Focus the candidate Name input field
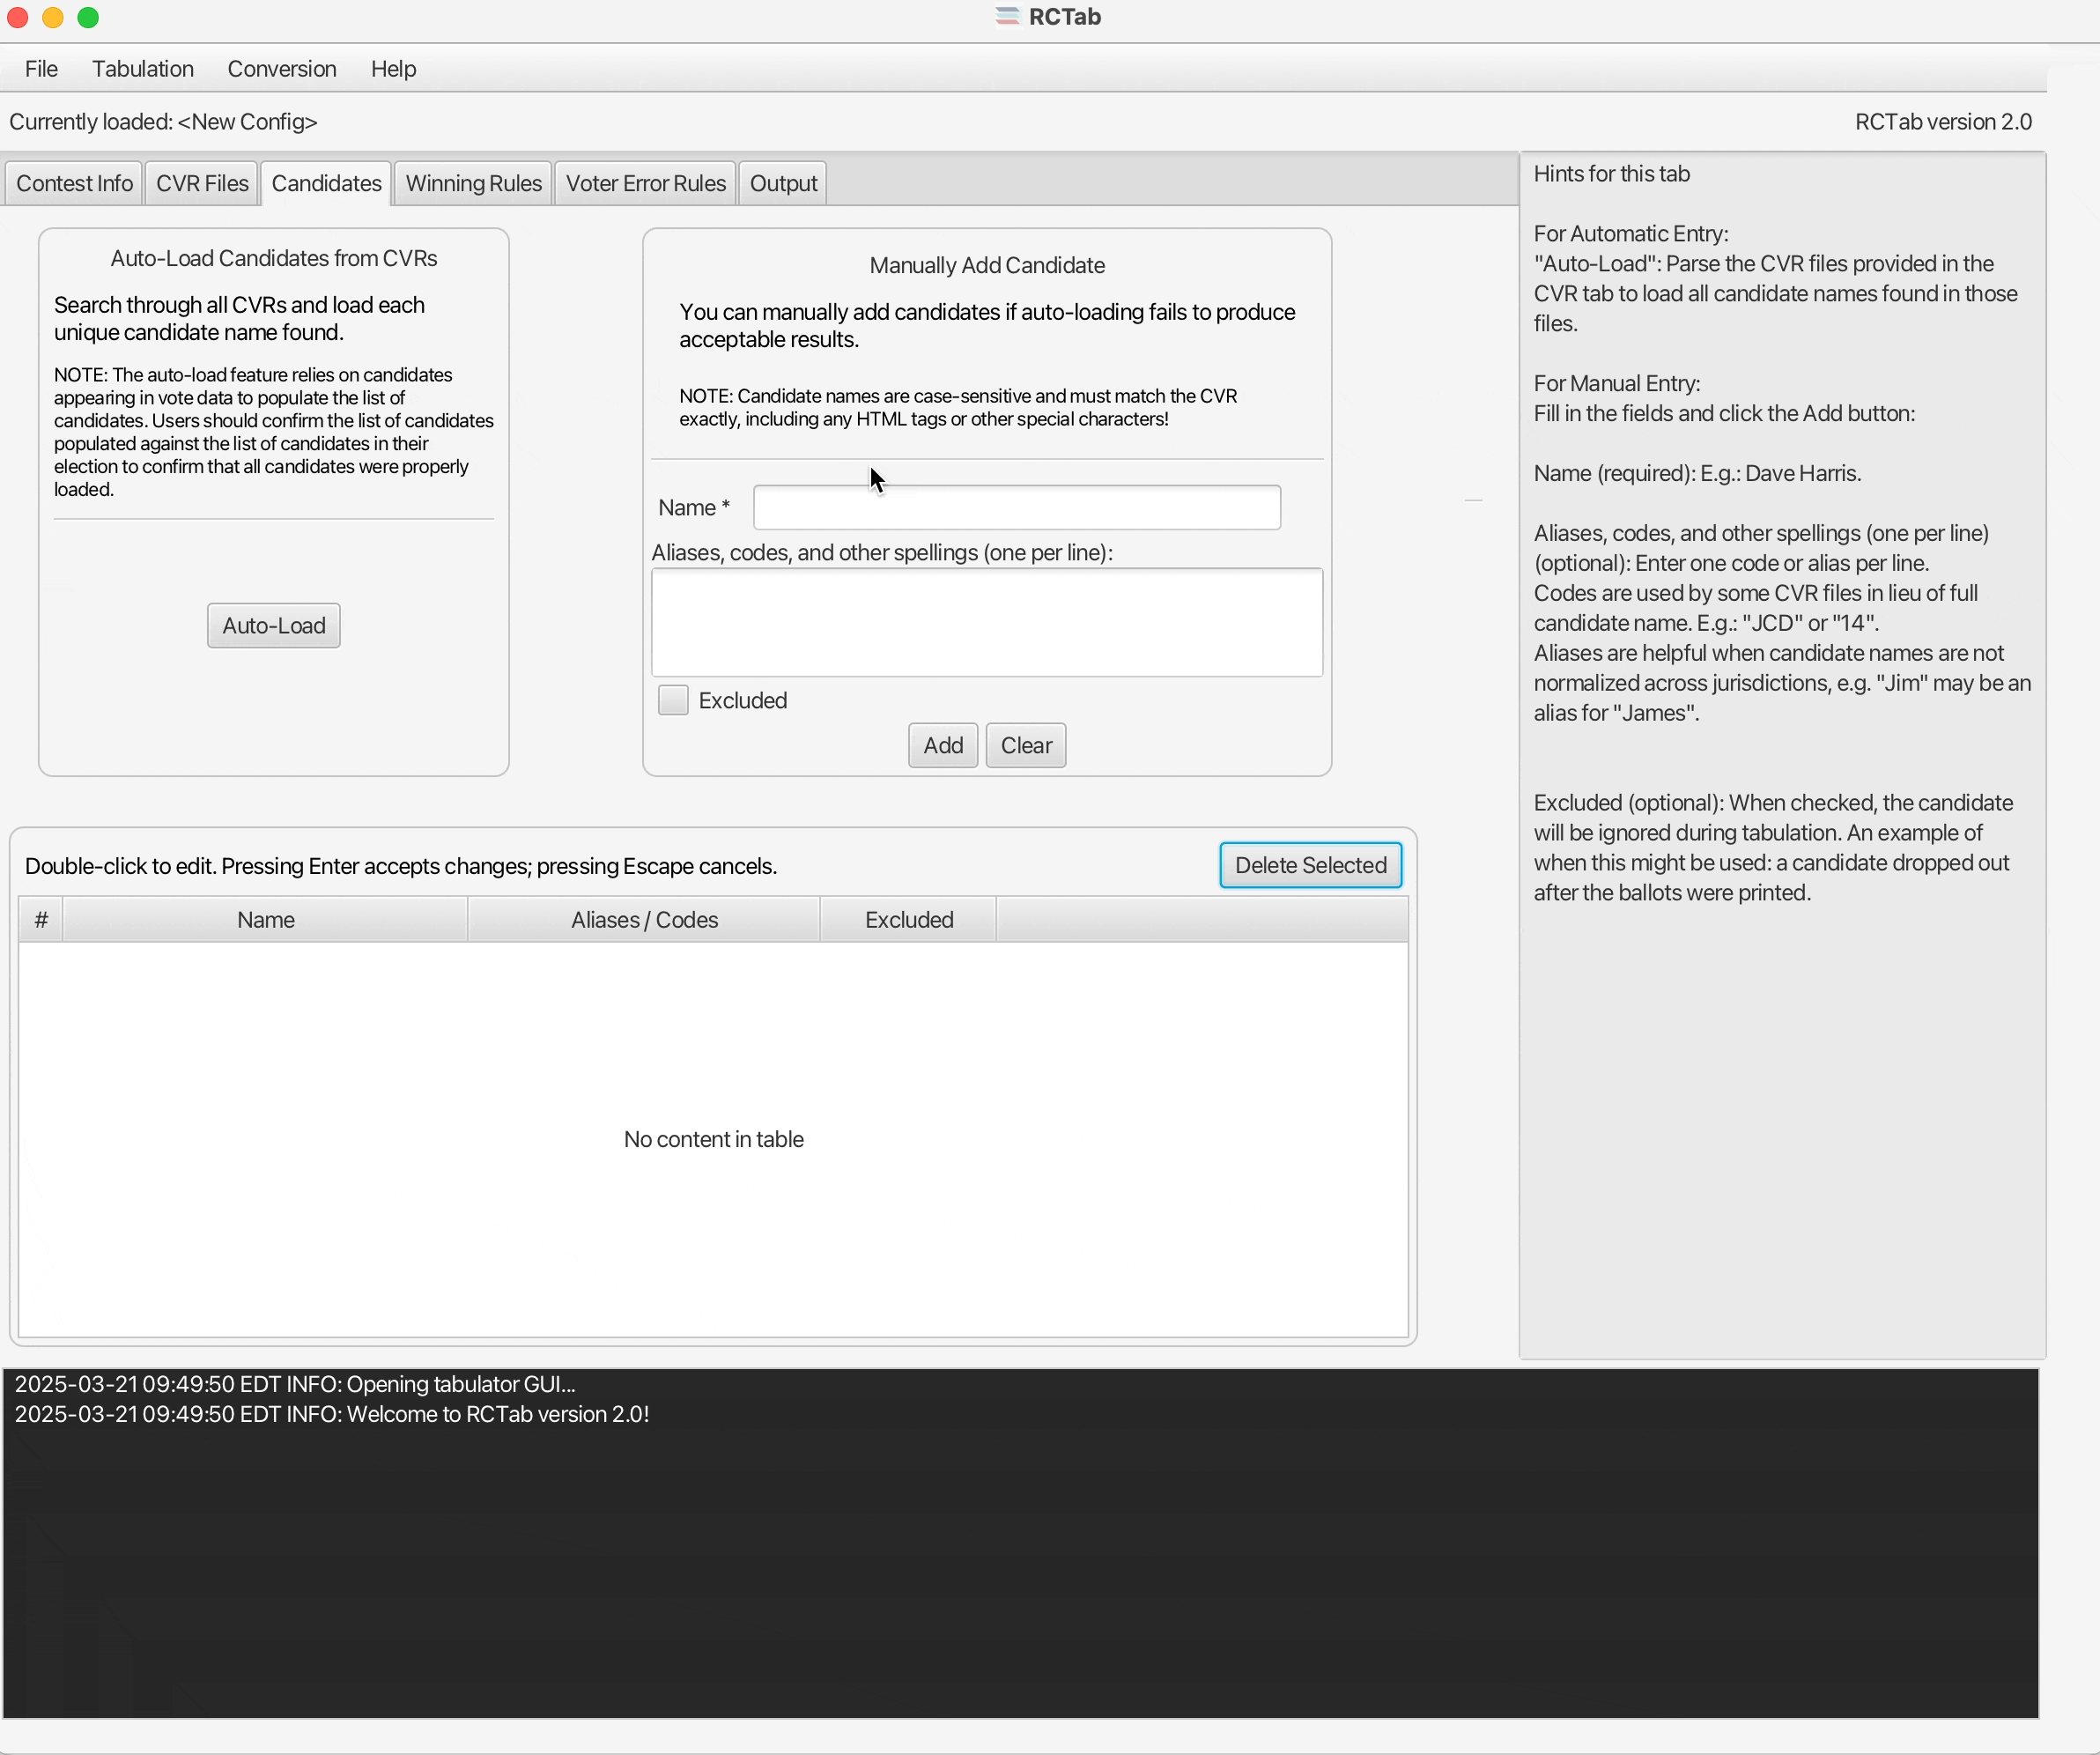The height and width of the screenshot is (1755, 2100). click(1017, 508)
